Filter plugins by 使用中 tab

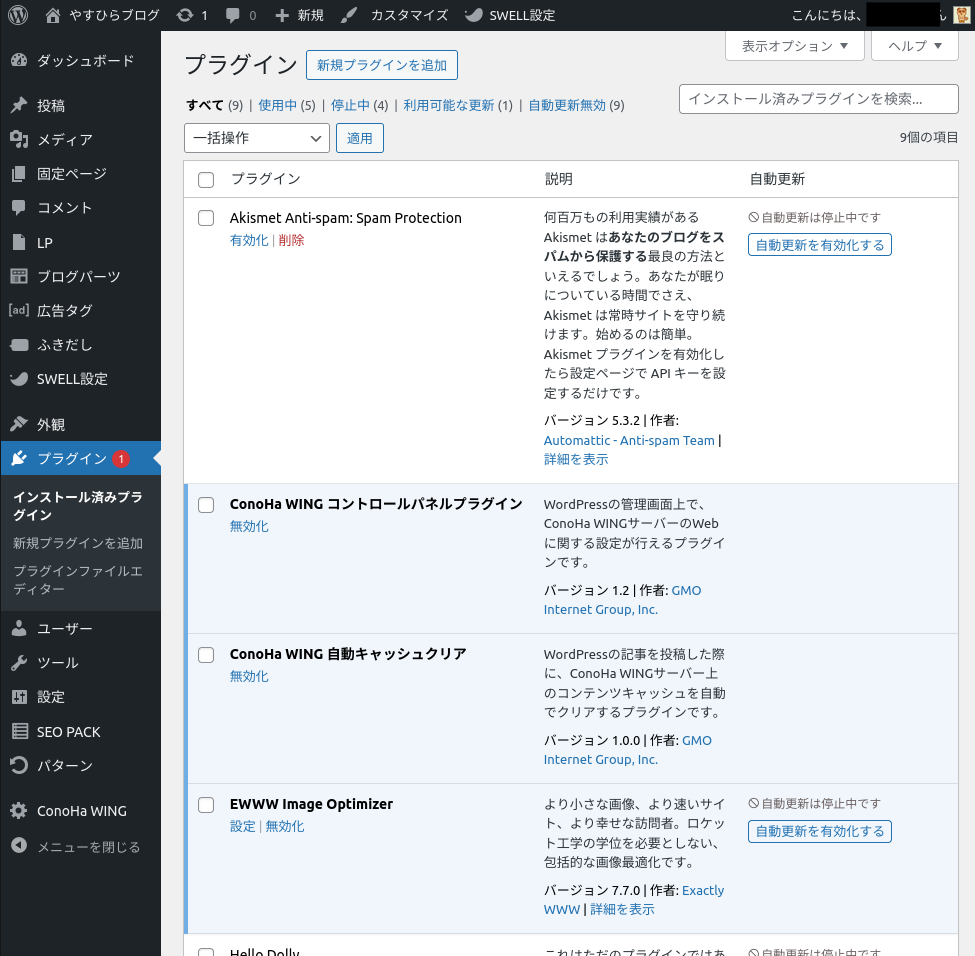coord(277,105)
